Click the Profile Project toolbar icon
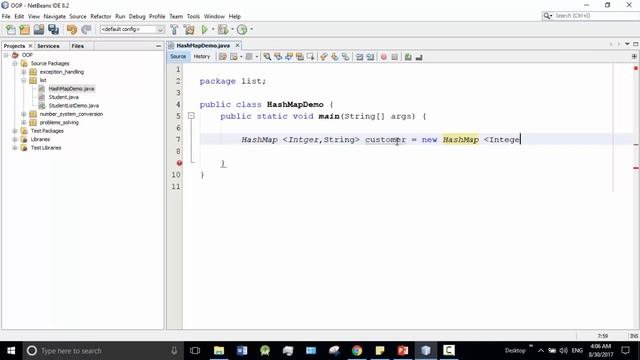 click(x=242, y=29)
